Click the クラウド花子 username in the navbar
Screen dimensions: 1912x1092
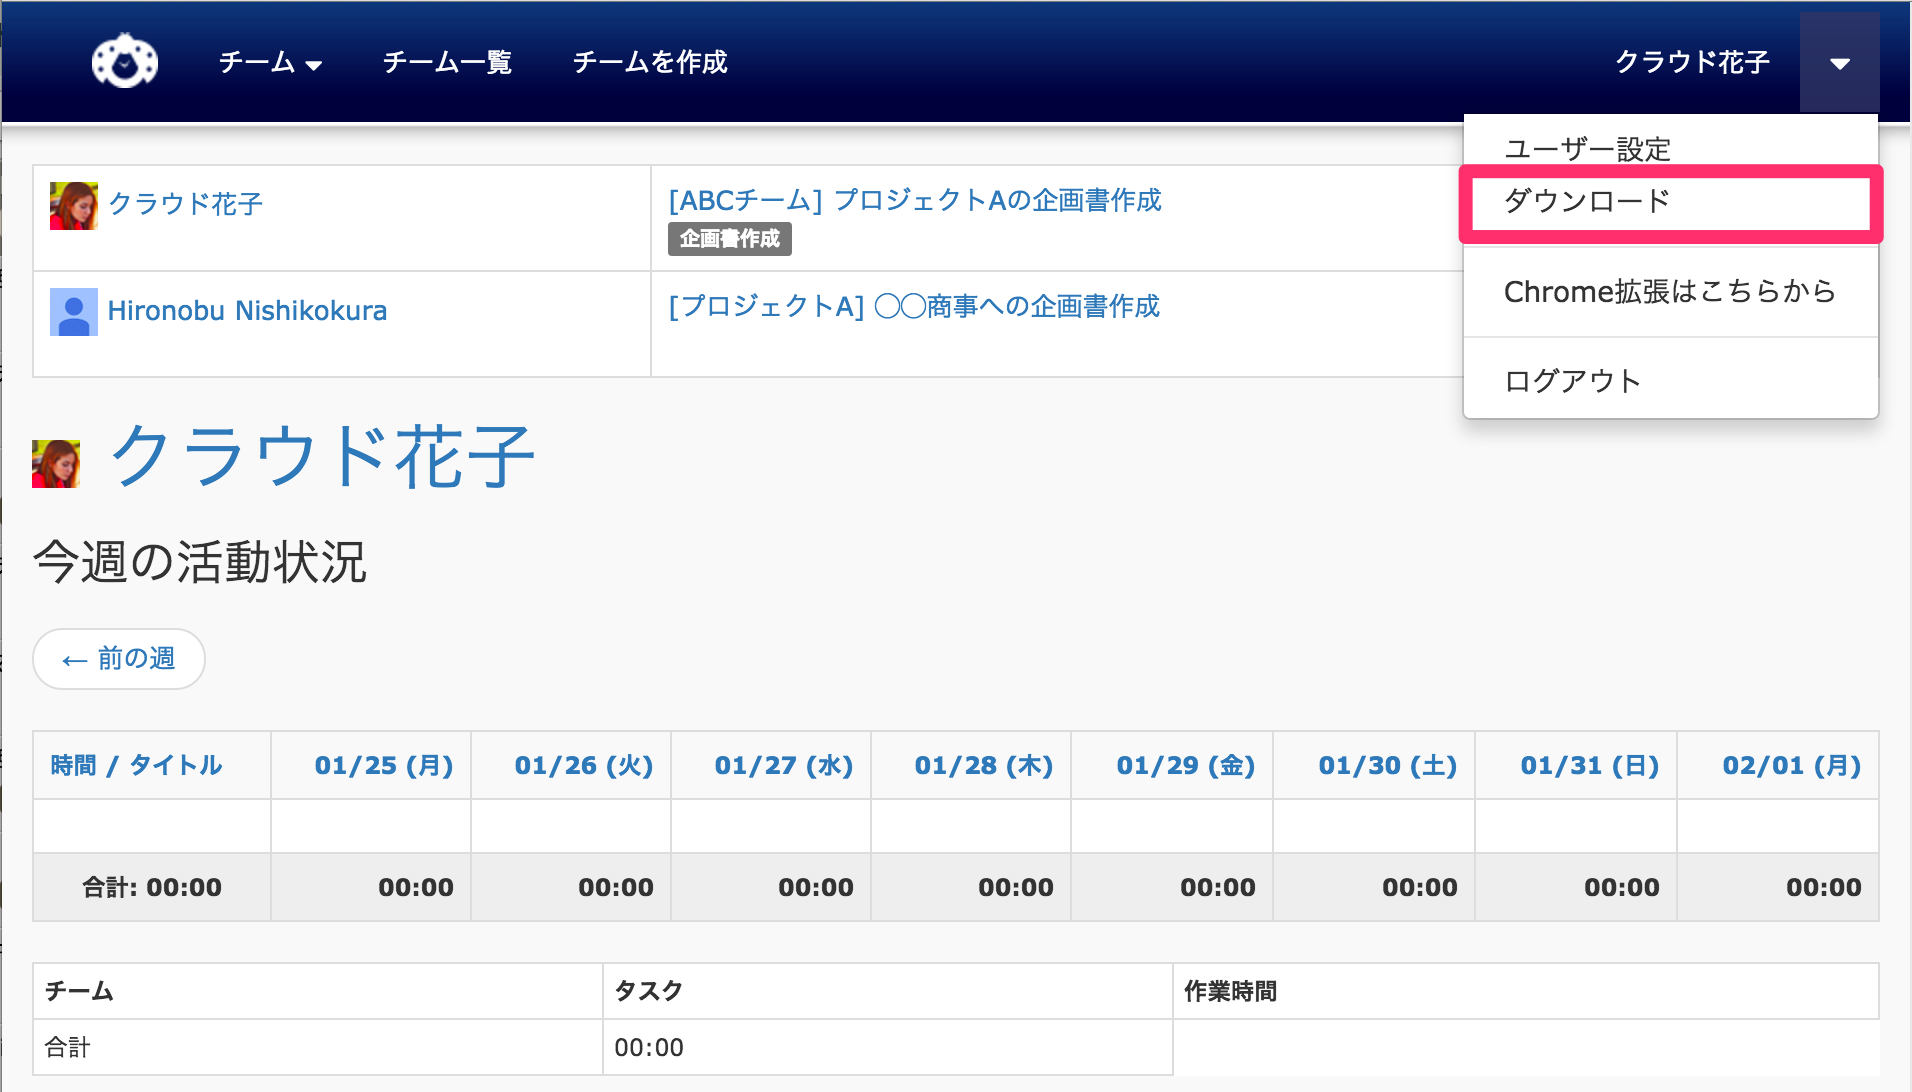pos(1692,62)
